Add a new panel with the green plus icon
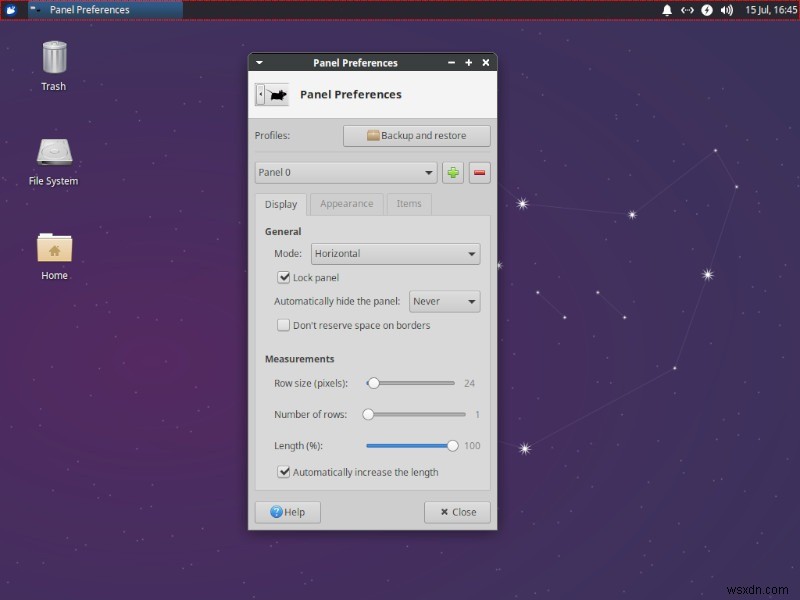Screen dimensions: 800x600 click(453, 172)
